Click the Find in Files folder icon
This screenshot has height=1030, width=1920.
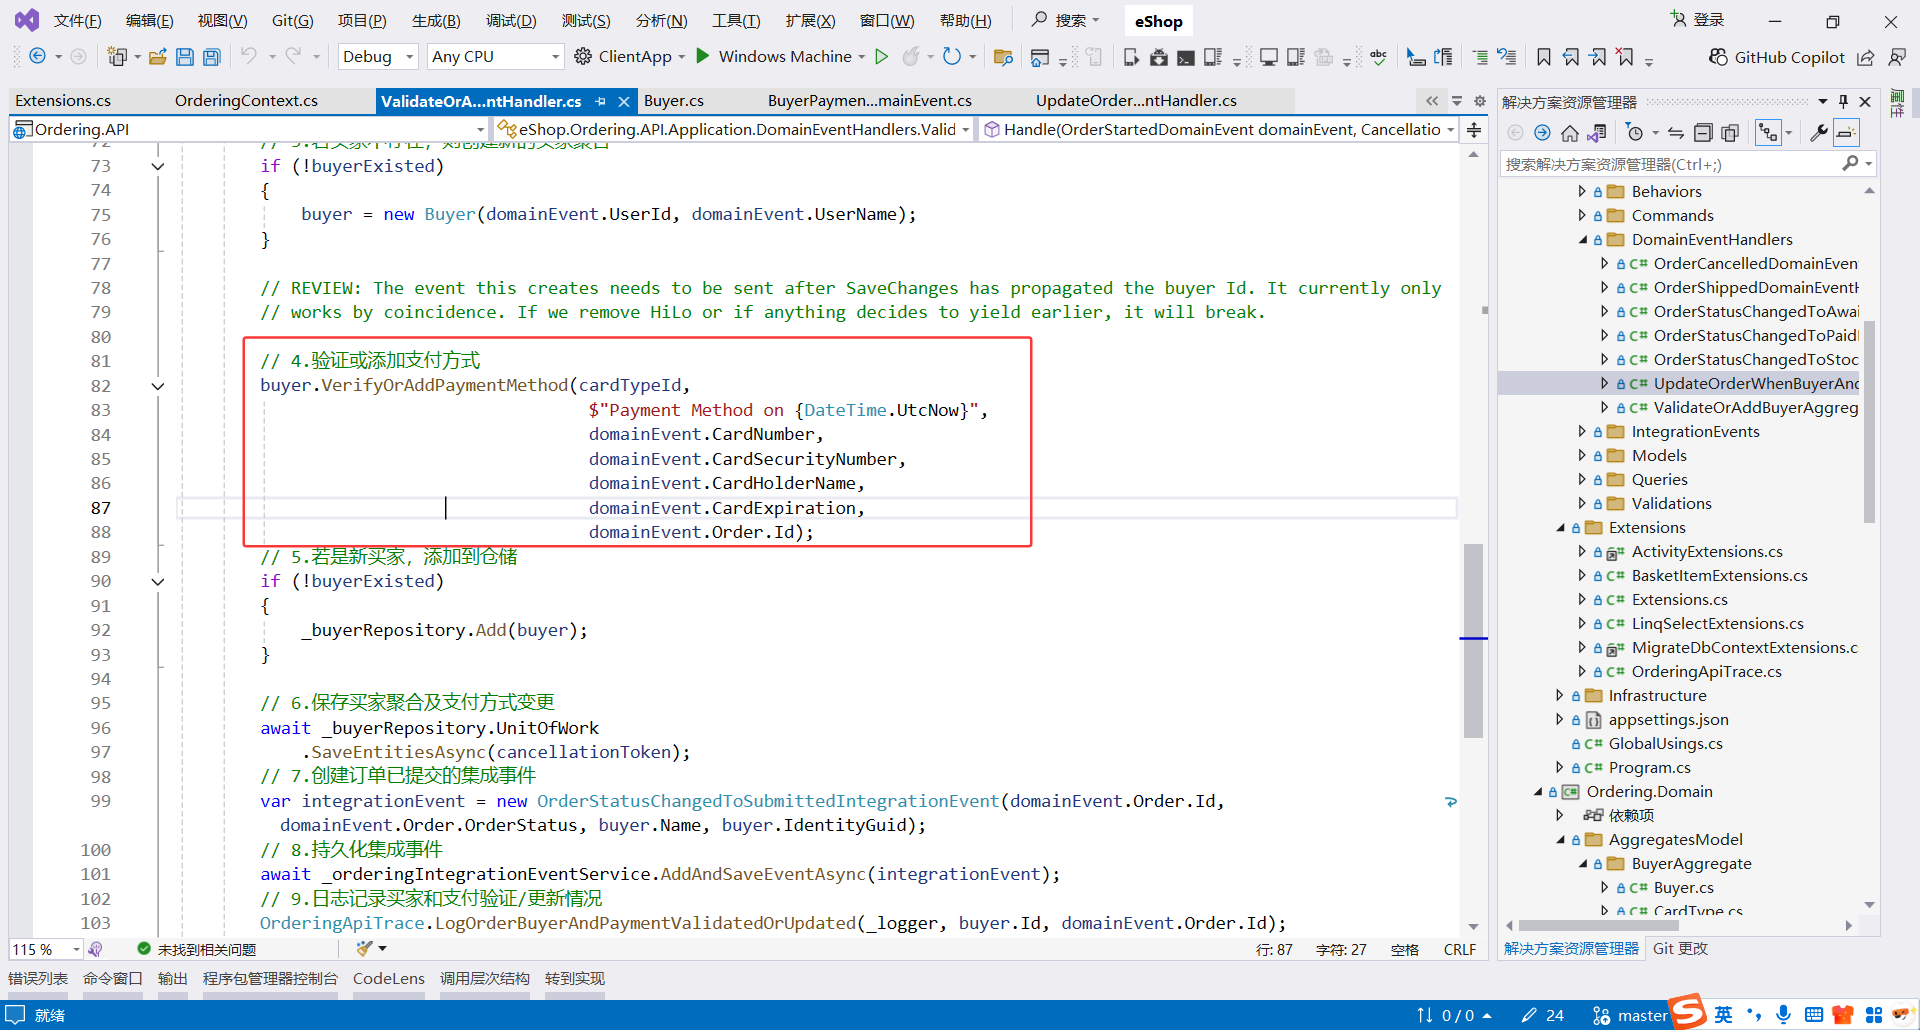click(x=1003, y=57)
